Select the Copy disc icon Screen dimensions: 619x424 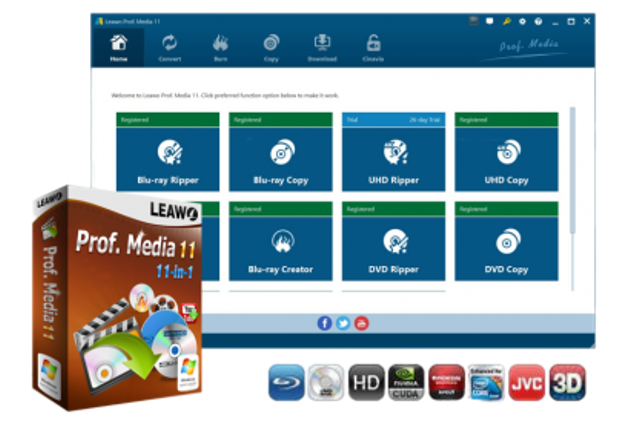click(270, 47)
